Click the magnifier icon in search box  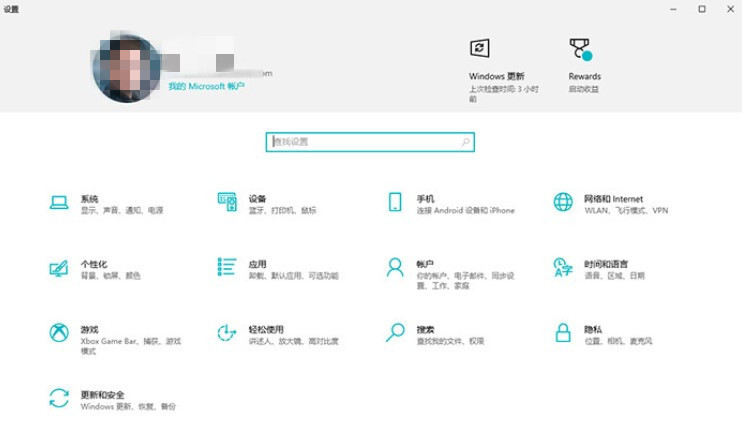(465, 142)
